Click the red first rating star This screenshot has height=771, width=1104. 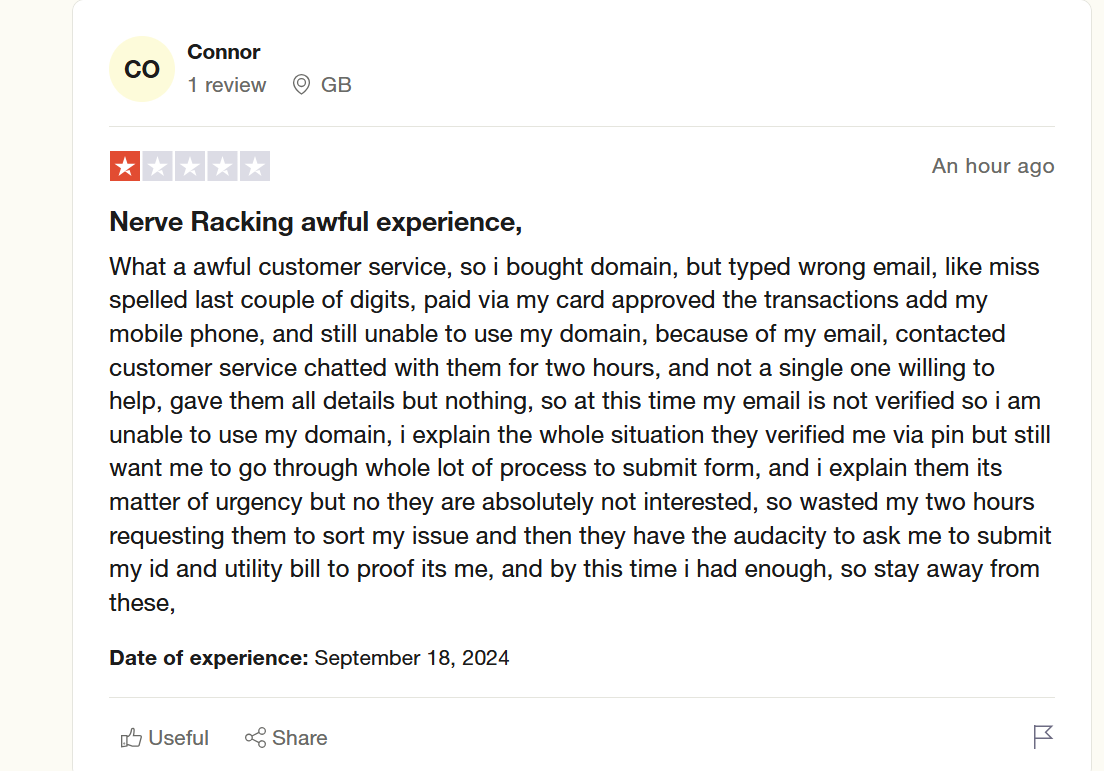[x=125, y=166]
